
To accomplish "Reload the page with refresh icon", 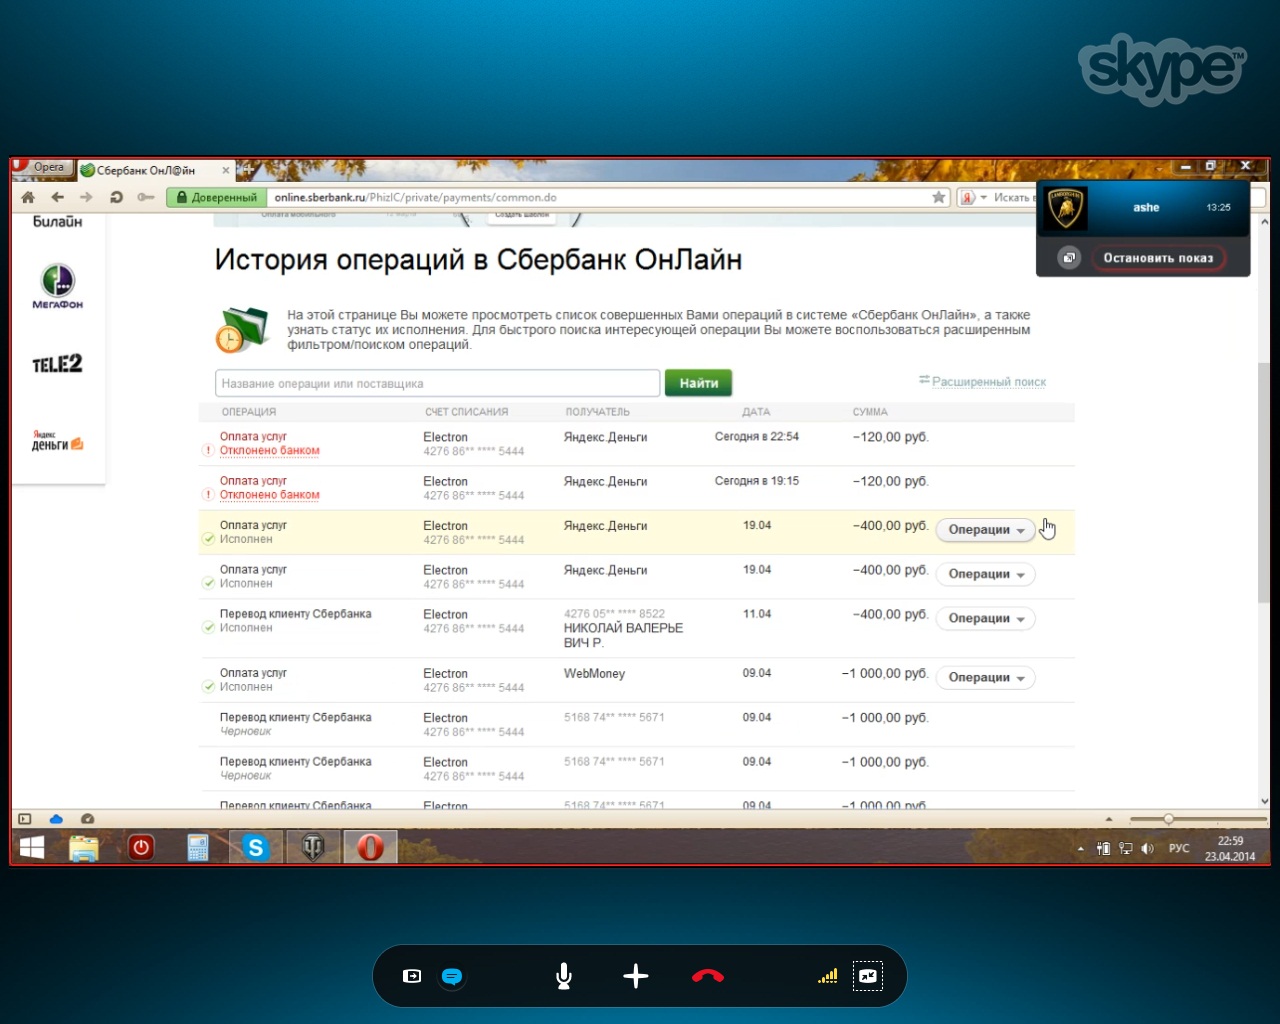I will [x=116, y=197].
